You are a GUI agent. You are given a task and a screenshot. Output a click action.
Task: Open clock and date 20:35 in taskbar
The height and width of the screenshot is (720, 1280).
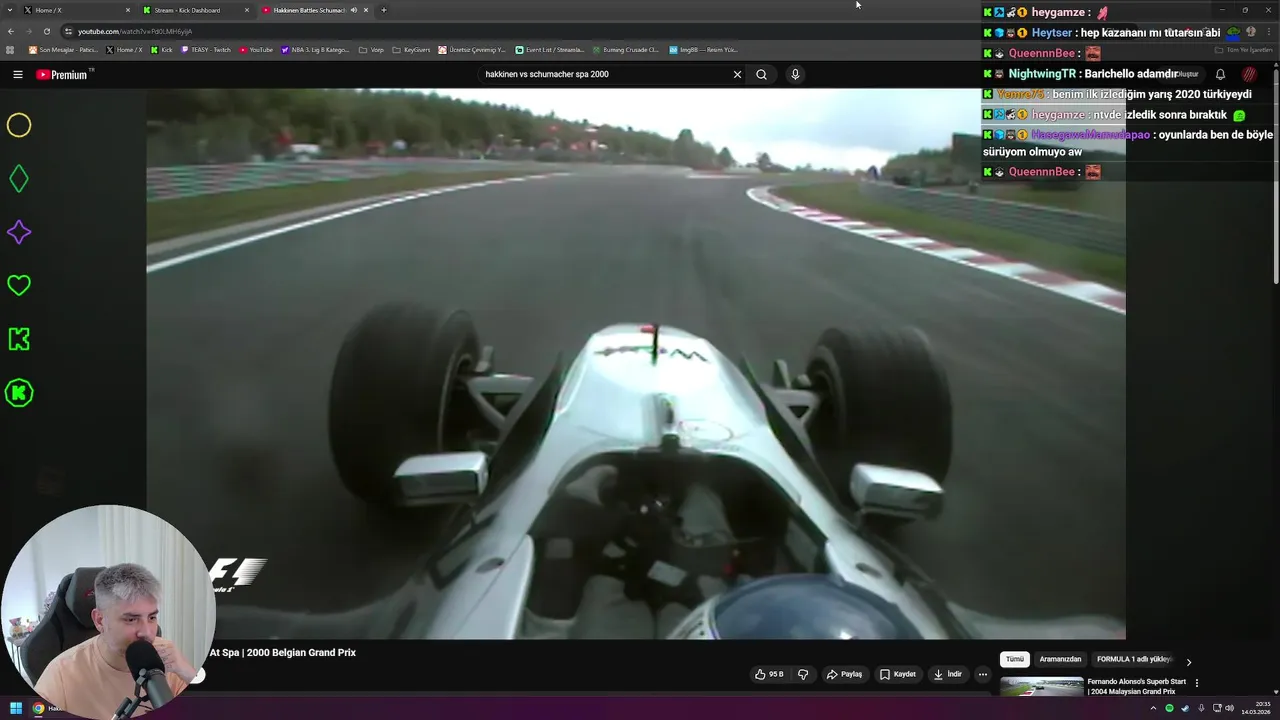click(x=1256, y=708)
